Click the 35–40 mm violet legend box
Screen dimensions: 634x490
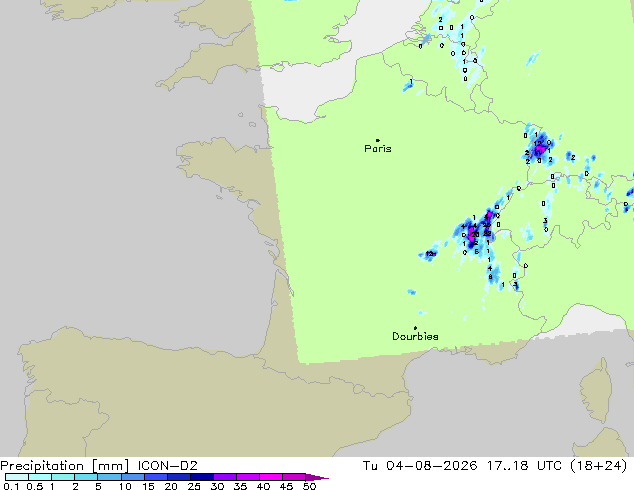tap(247, 477)
